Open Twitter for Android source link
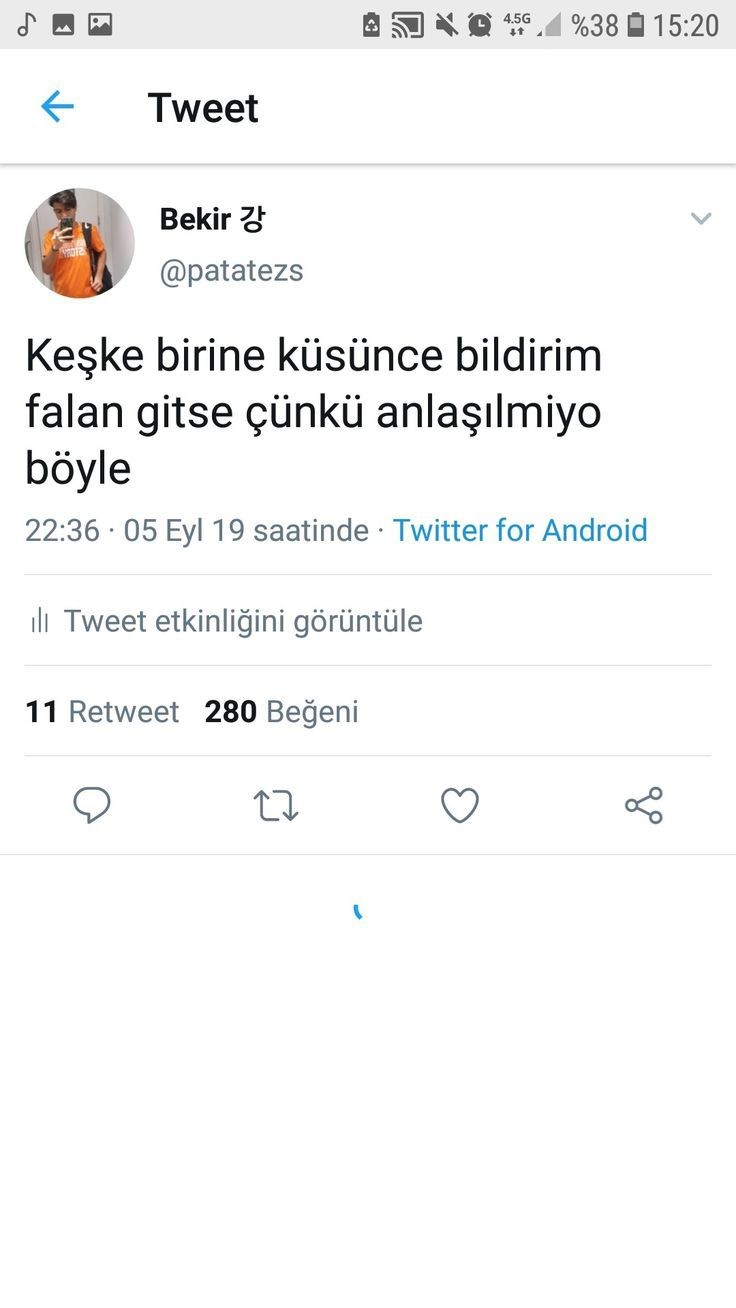The height and width of the screenshot is (1308, 736). (x=520, y=530)
